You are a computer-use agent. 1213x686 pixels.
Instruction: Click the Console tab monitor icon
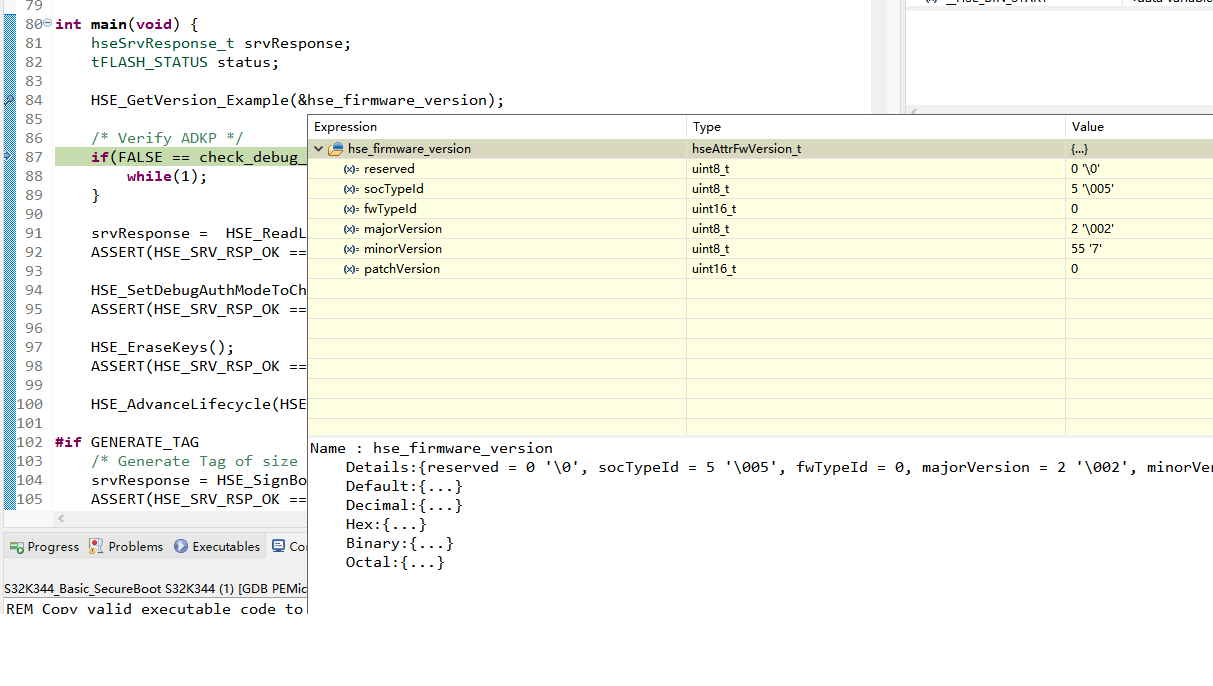tap(278, 547)
